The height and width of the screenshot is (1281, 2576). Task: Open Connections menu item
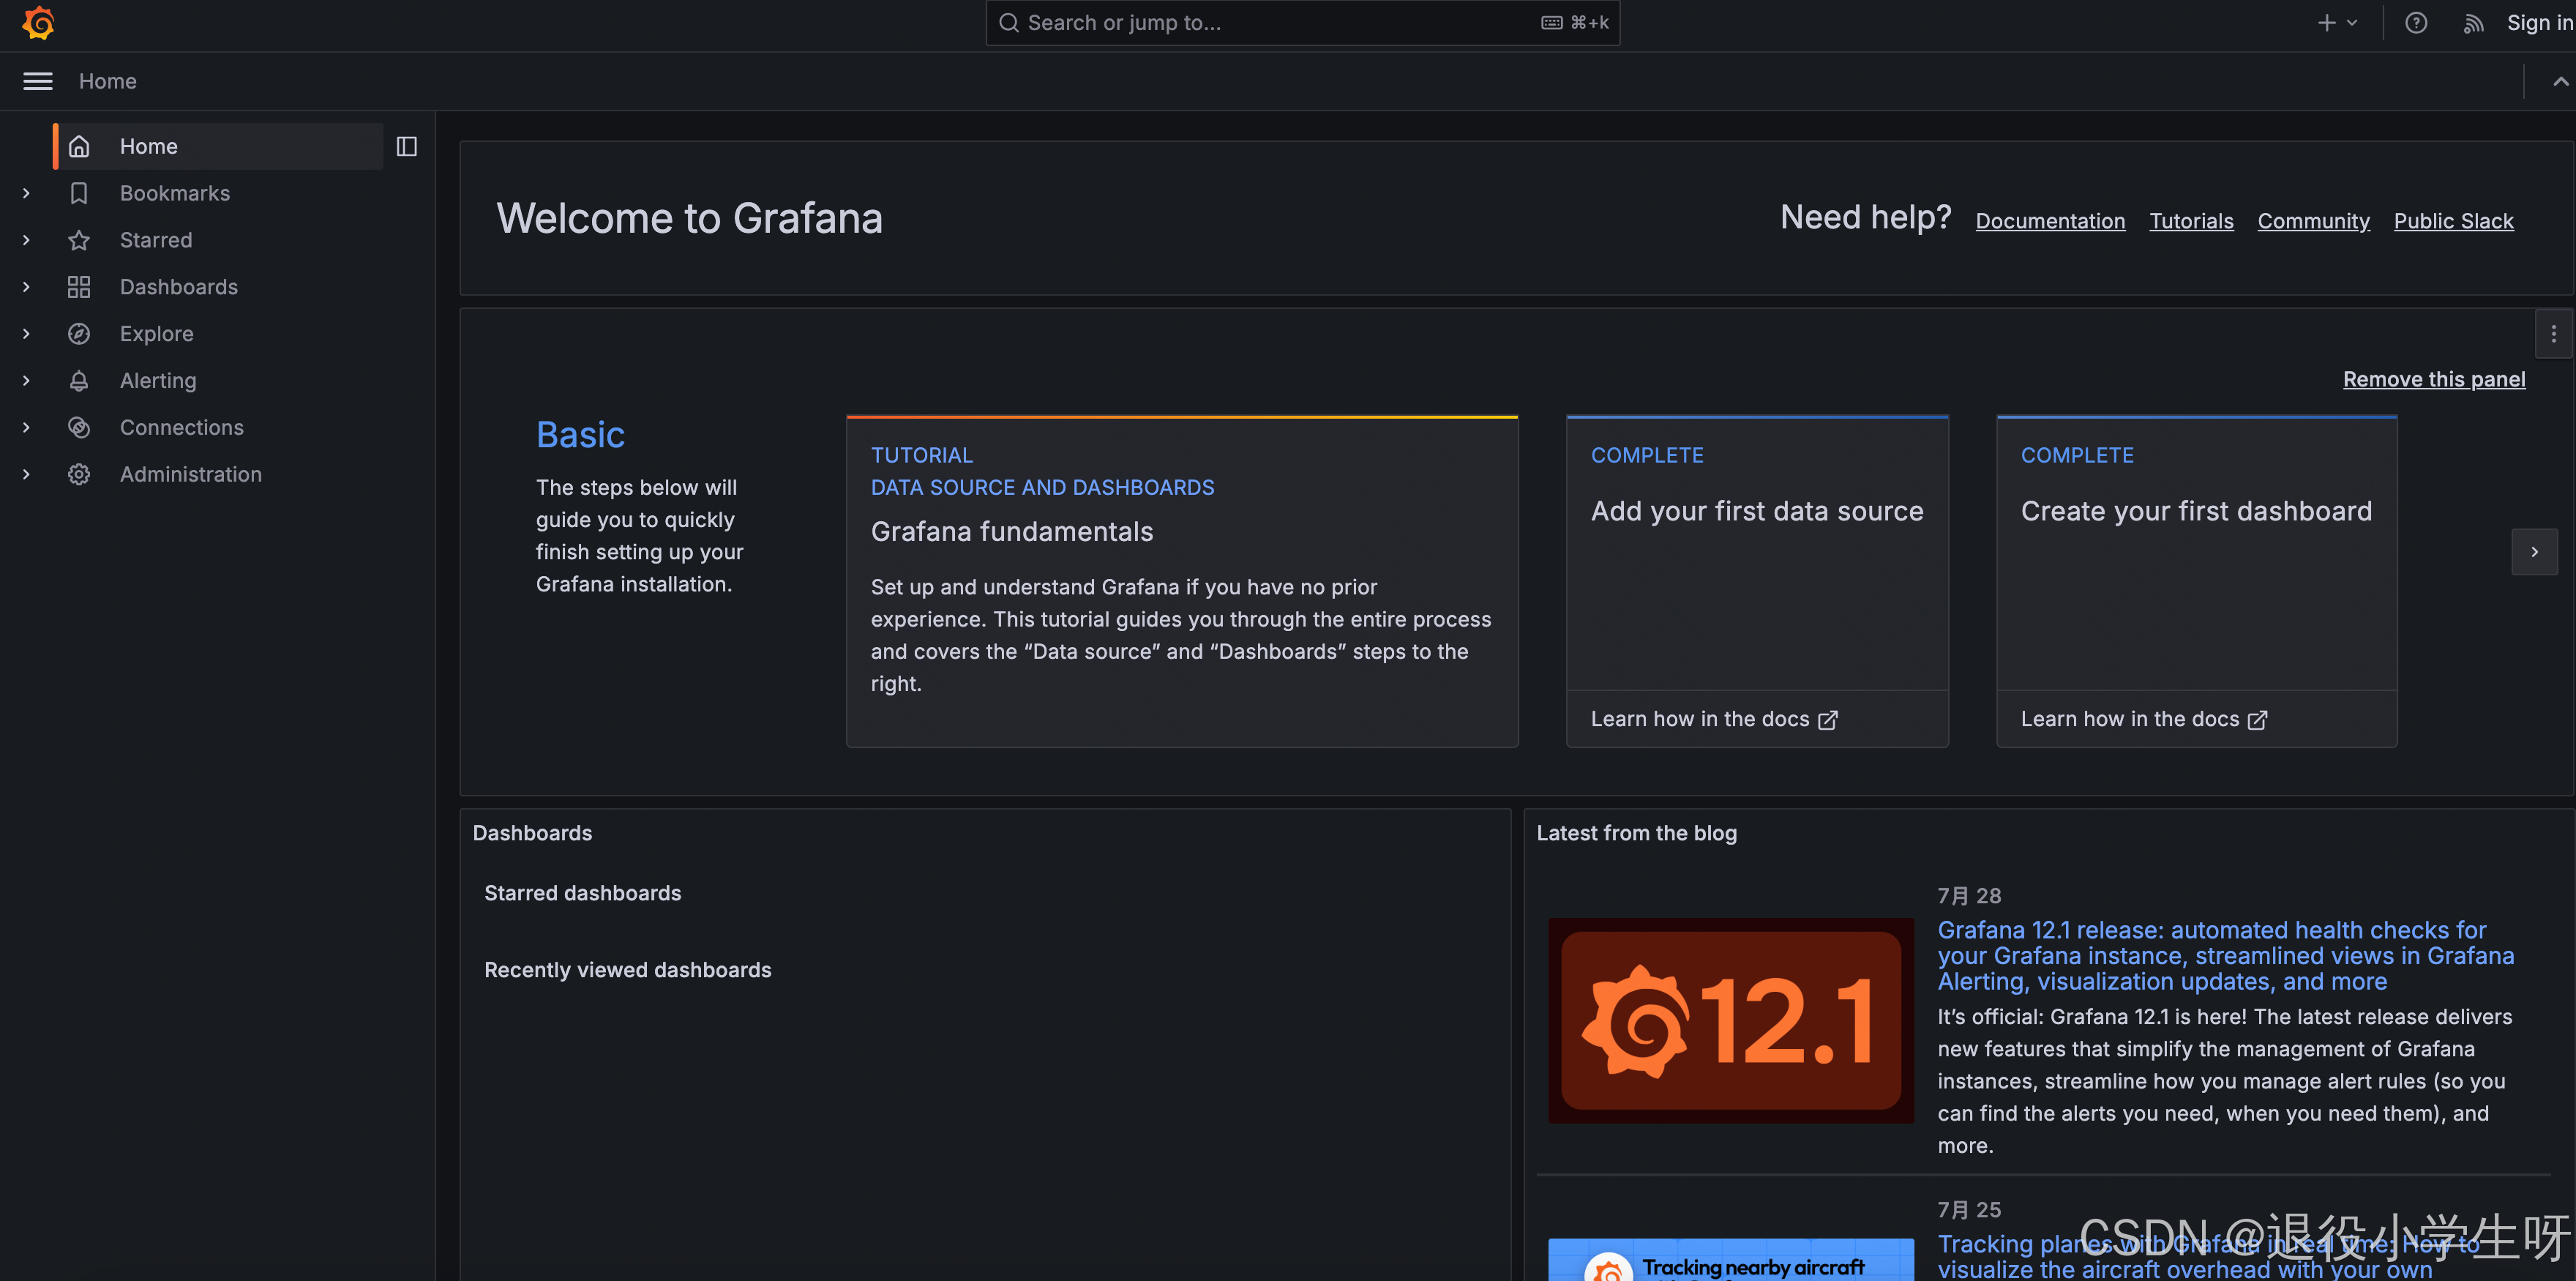182,428
